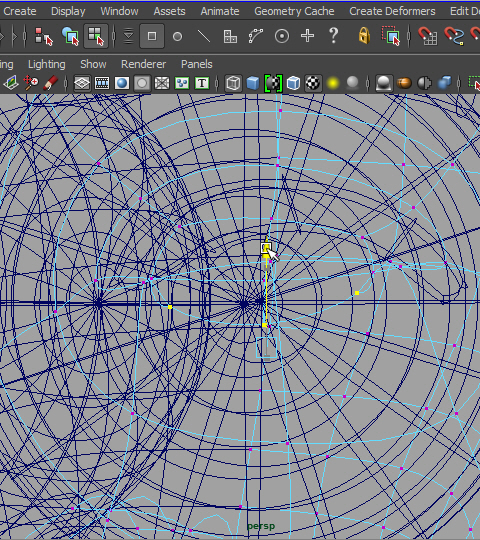Switch to smooth shade all blue cube
The height and width of the screenshot is (540, 480).
[x=253, y=83]
